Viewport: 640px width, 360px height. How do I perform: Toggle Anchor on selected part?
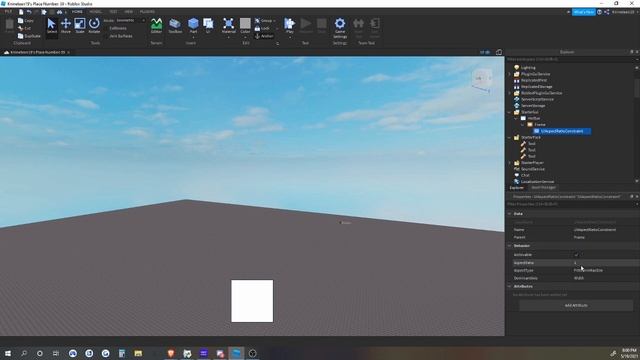pos(264,36)
